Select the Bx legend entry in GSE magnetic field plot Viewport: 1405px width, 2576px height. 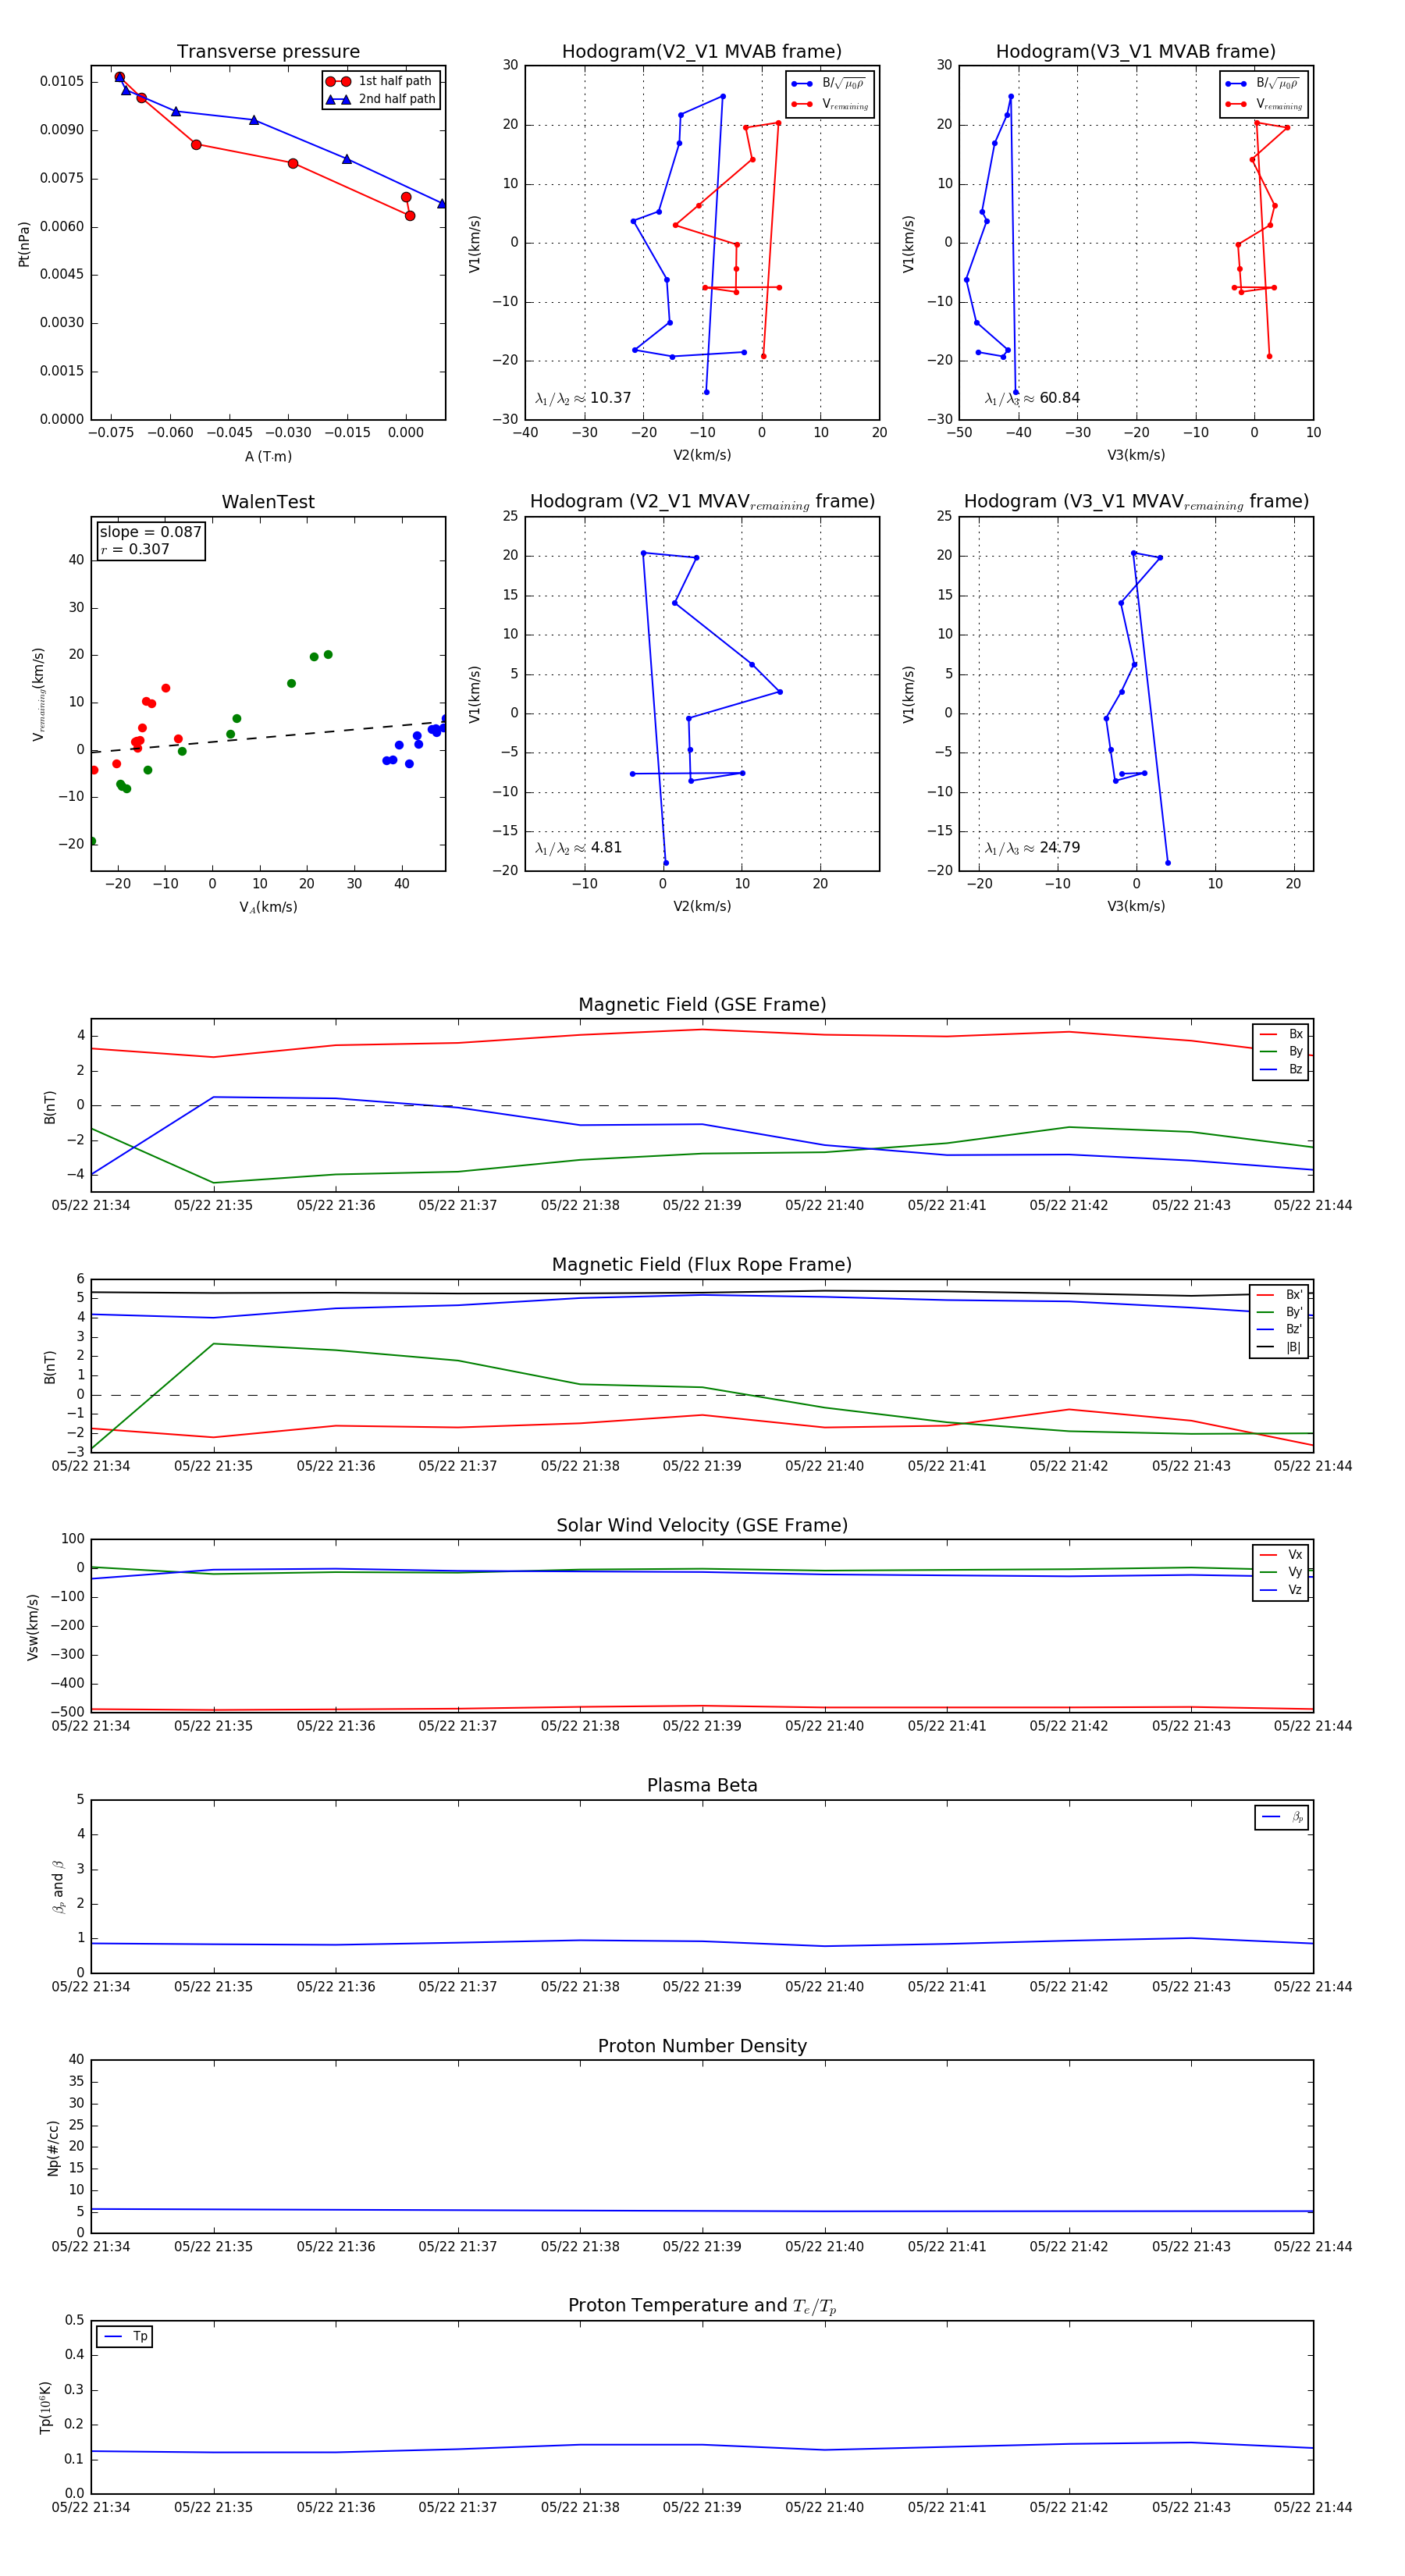1281,1034
